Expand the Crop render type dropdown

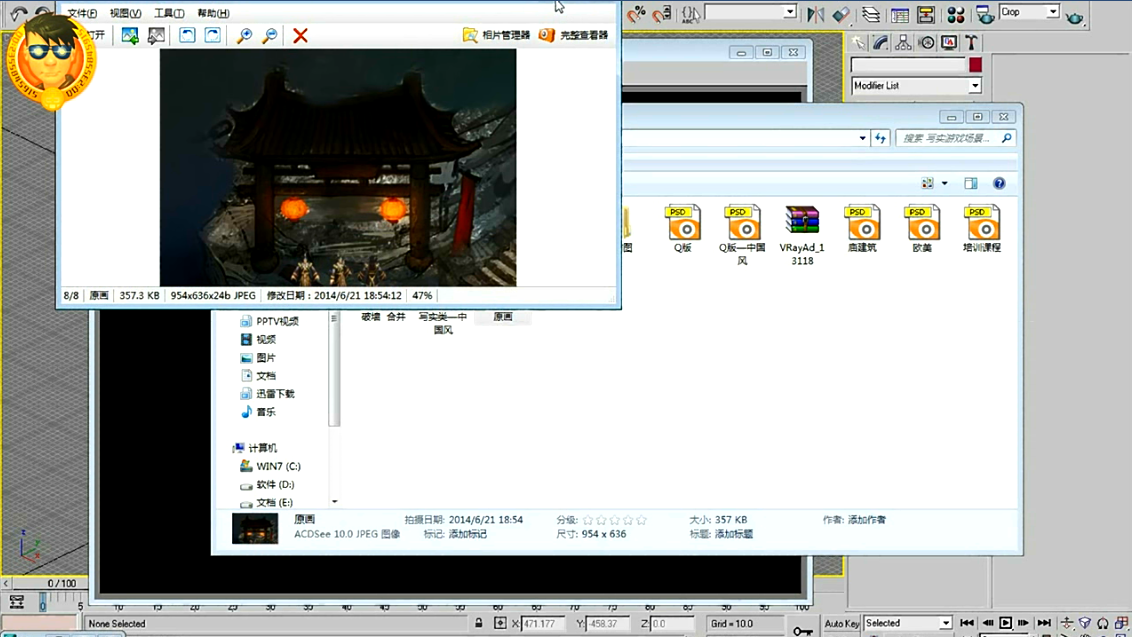[x=1053, y=12]
